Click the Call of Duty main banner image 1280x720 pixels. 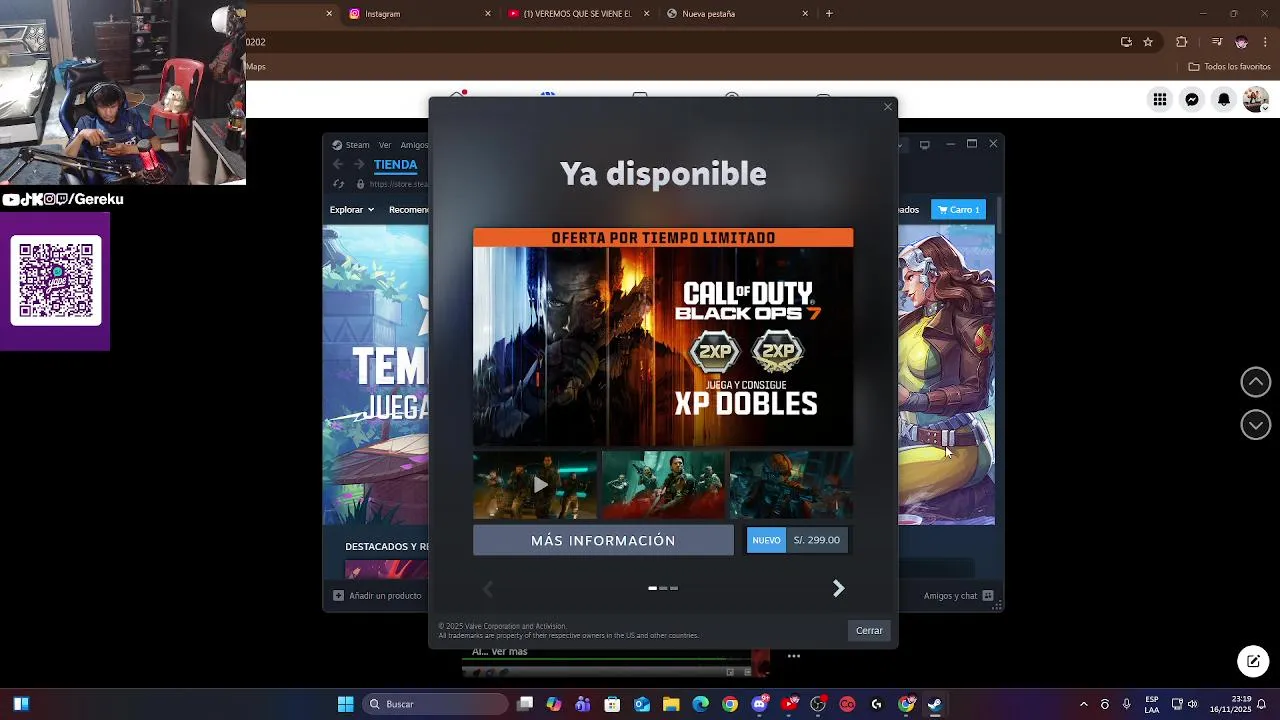click(663, 337)
